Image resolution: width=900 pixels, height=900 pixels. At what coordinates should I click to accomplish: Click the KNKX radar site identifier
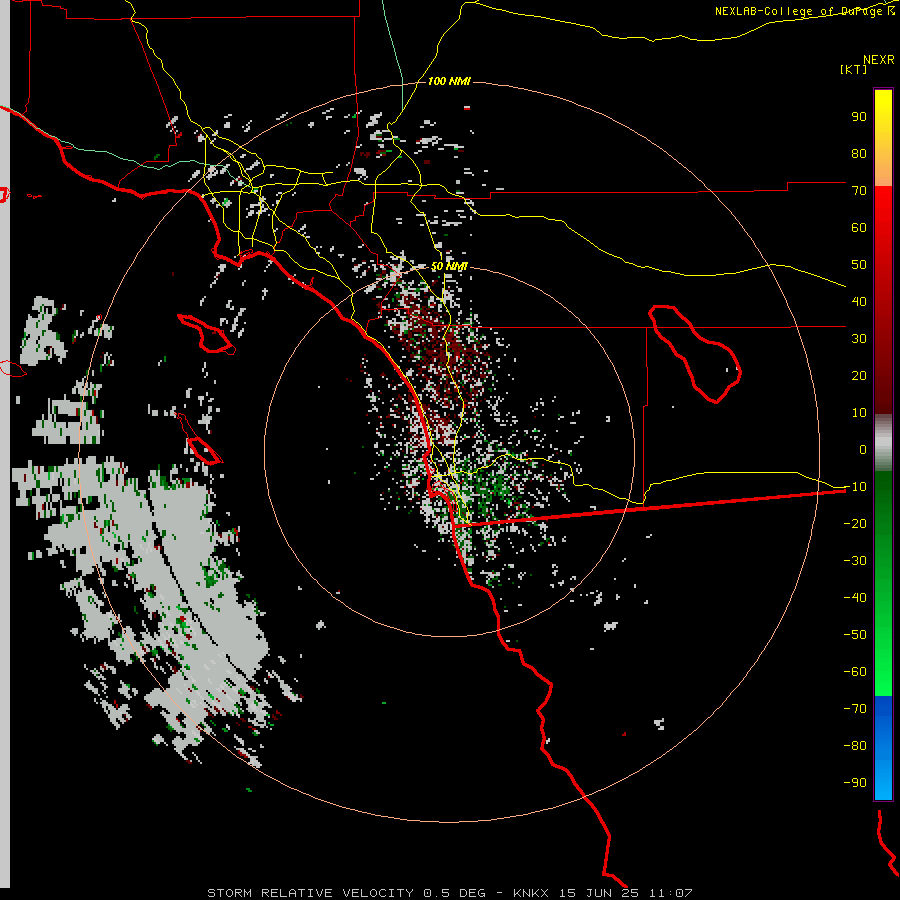tap(531, 893)
